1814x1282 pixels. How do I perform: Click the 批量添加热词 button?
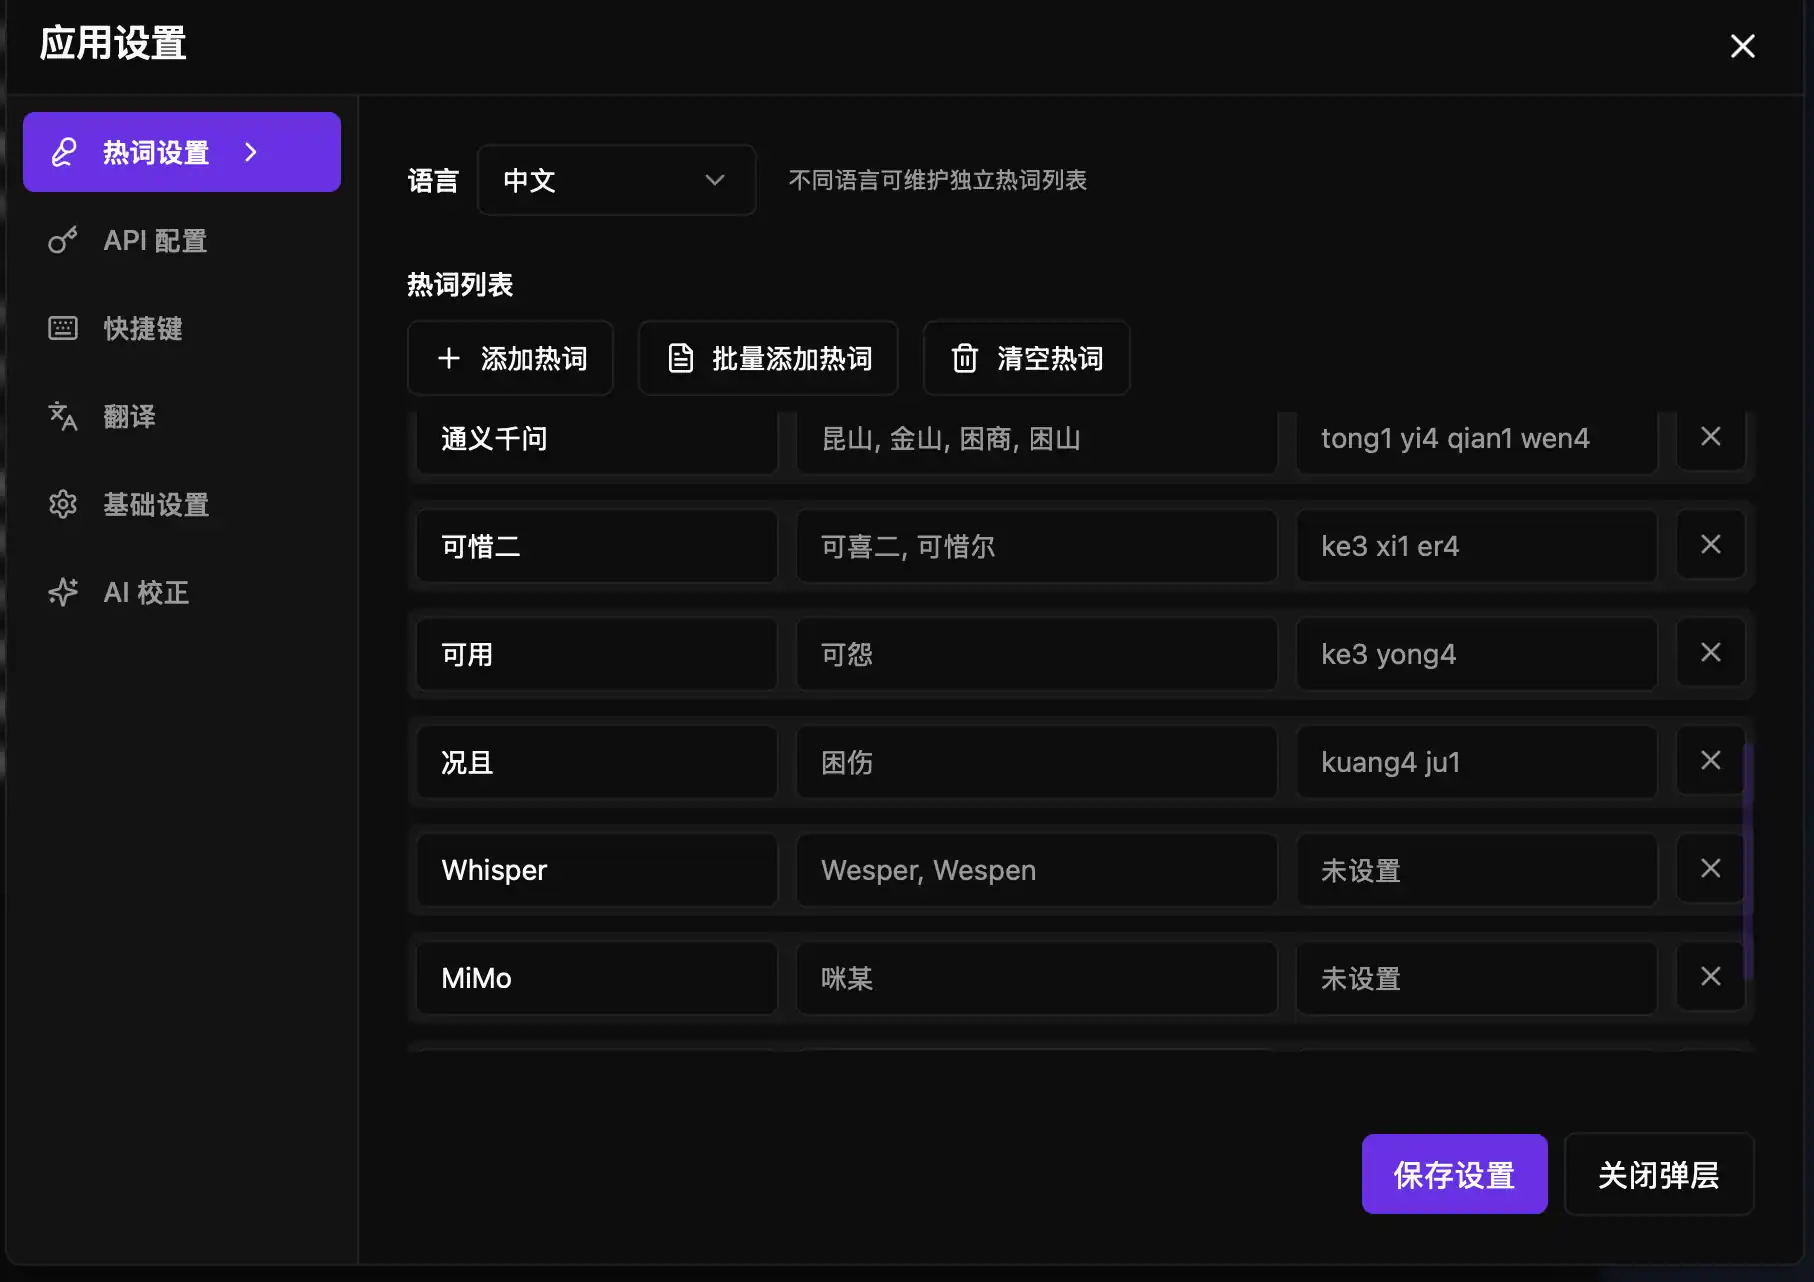tap(768, 358)
